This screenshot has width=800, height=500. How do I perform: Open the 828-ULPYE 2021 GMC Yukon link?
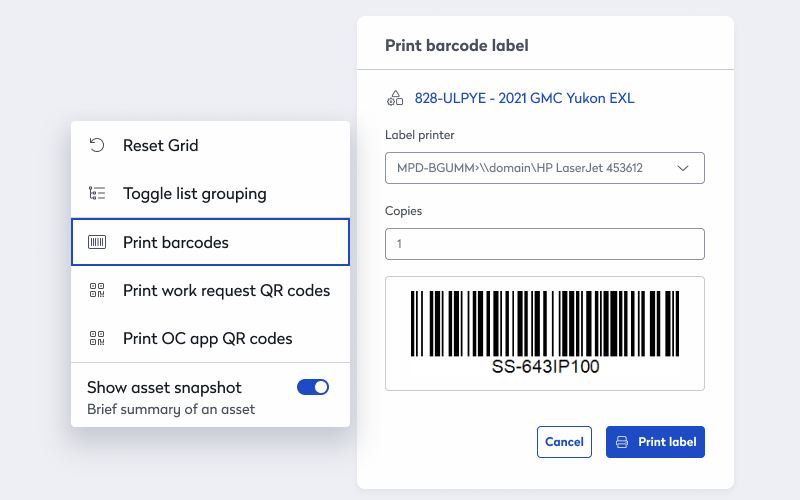[x=524, y=98]
